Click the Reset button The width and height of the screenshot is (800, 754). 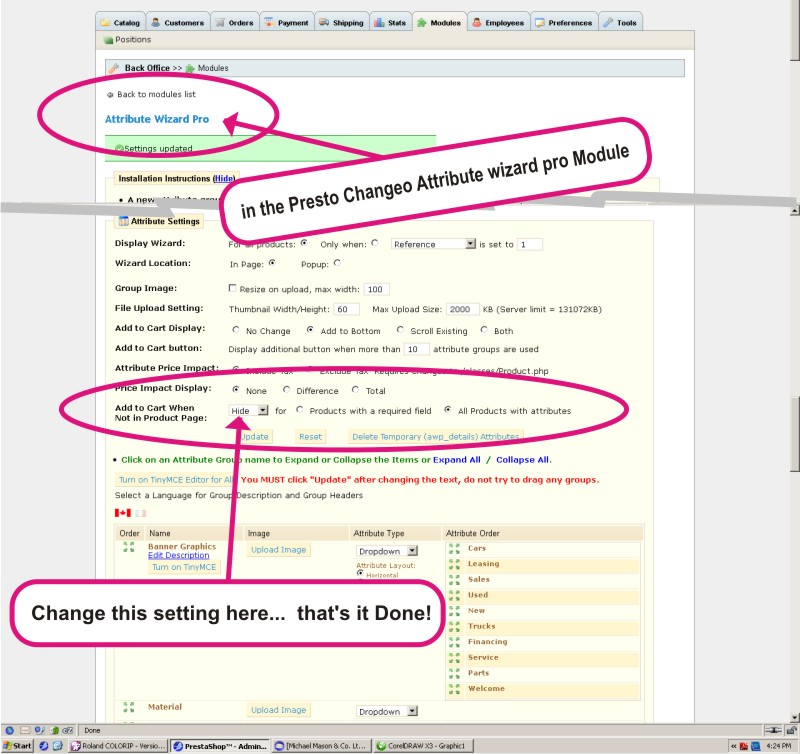[x=310, y=437]
